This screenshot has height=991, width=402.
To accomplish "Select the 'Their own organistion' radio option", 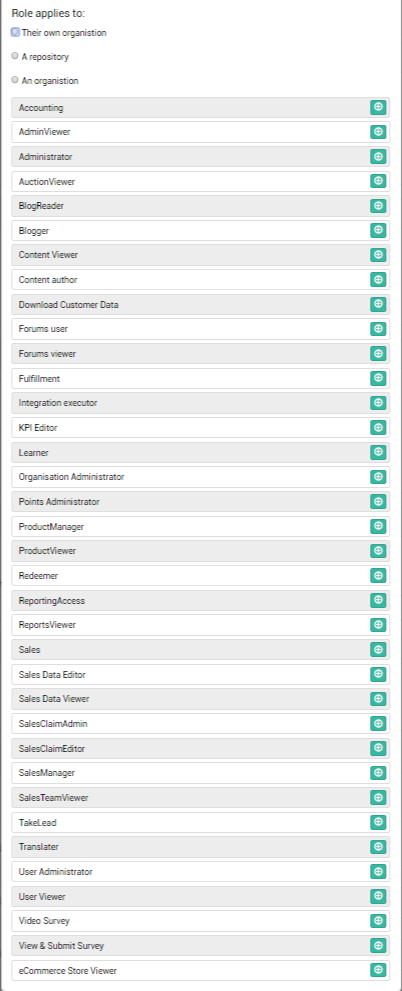I will click(15, 32).
